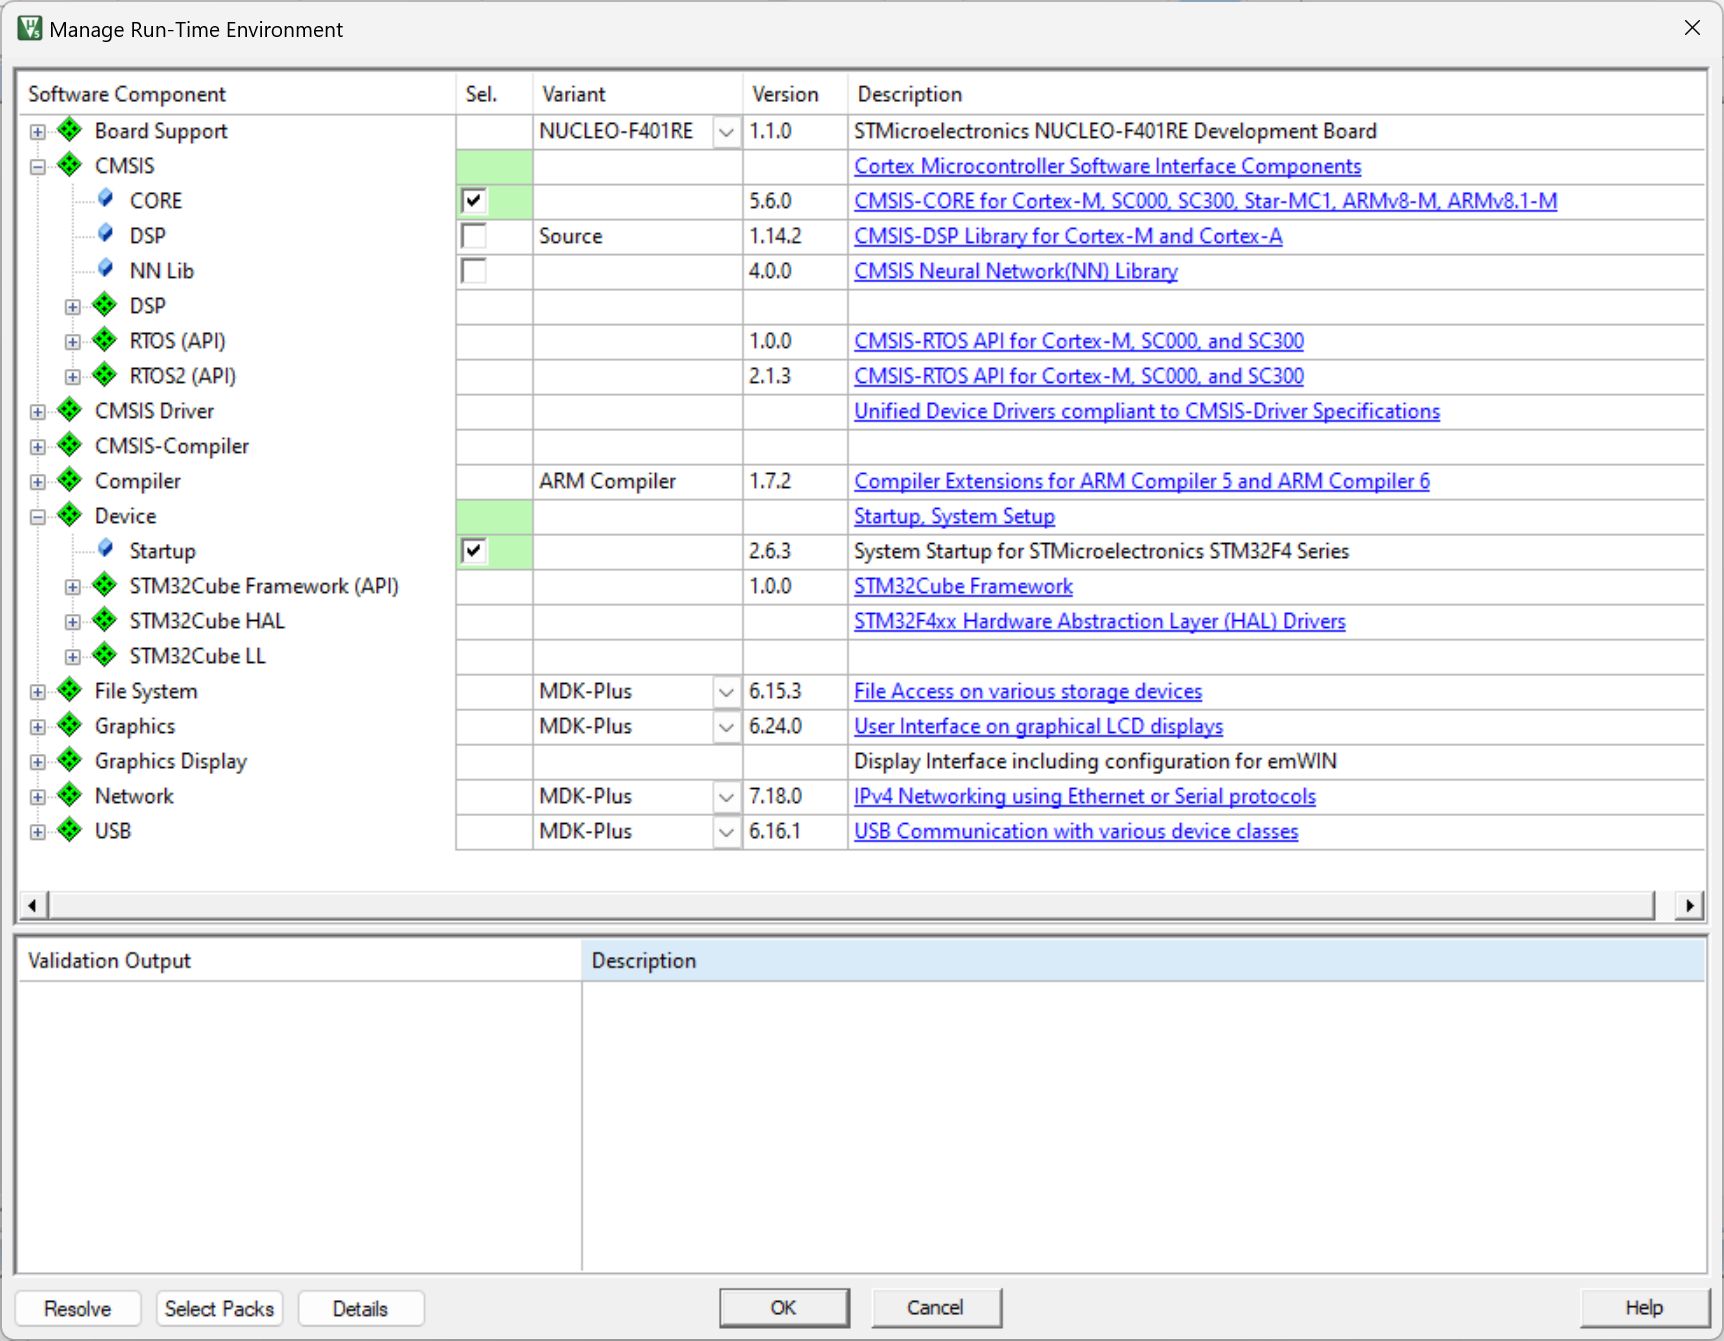Open the NUCLEO-F401RE variant dropdown
The height and width of the screenshot is (1341, 1724).
click(726, 132)
